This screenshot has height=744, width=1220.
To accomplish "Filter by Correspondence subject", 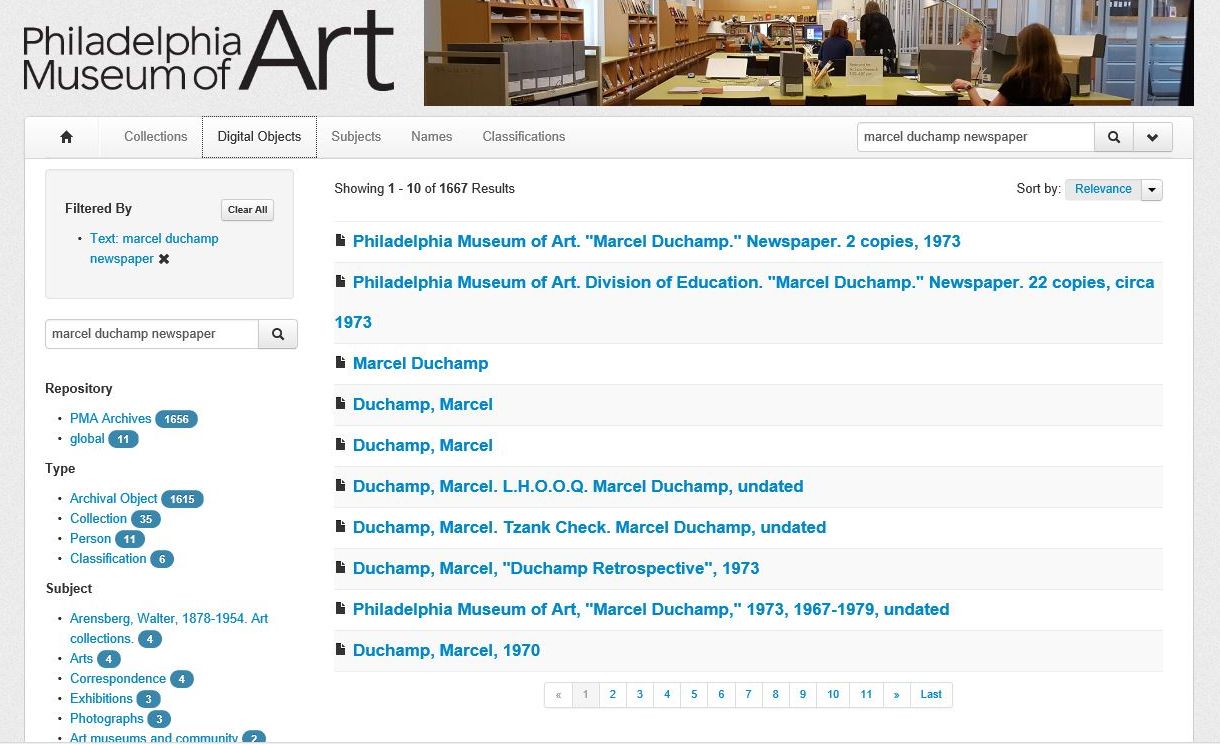I will tap(118, 679).
